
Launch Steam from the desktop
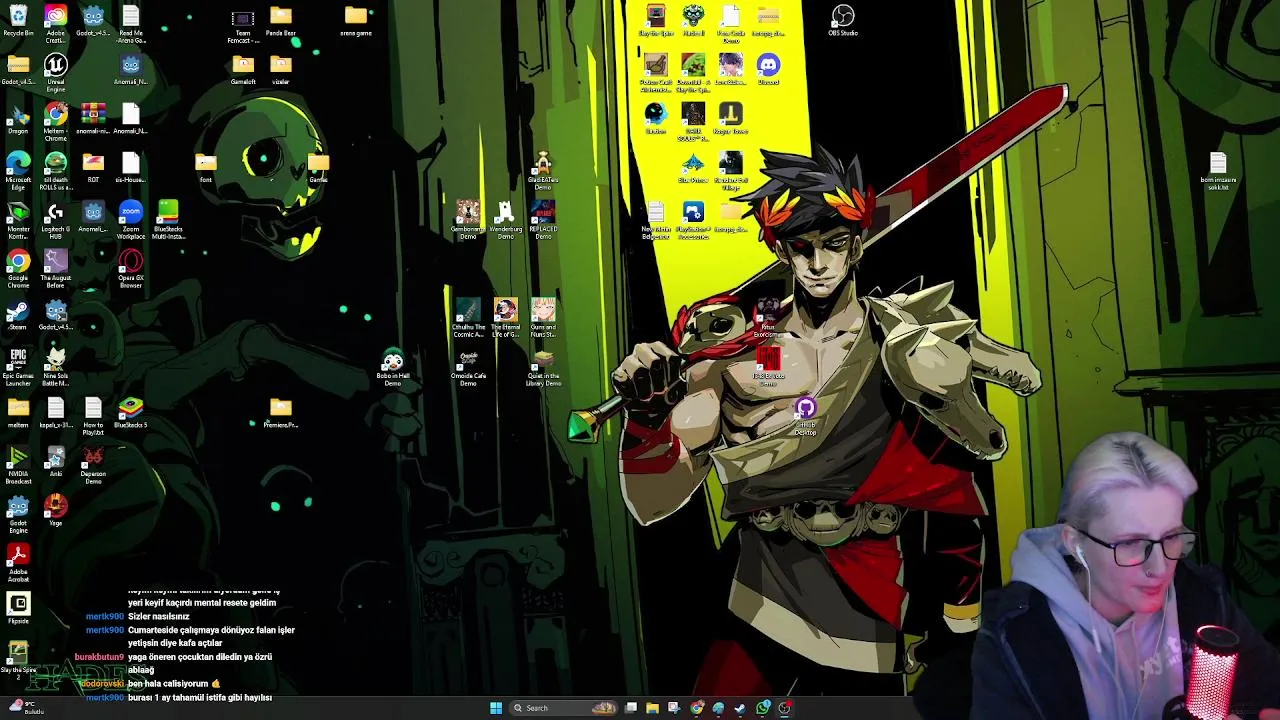[x=18, y=315]
